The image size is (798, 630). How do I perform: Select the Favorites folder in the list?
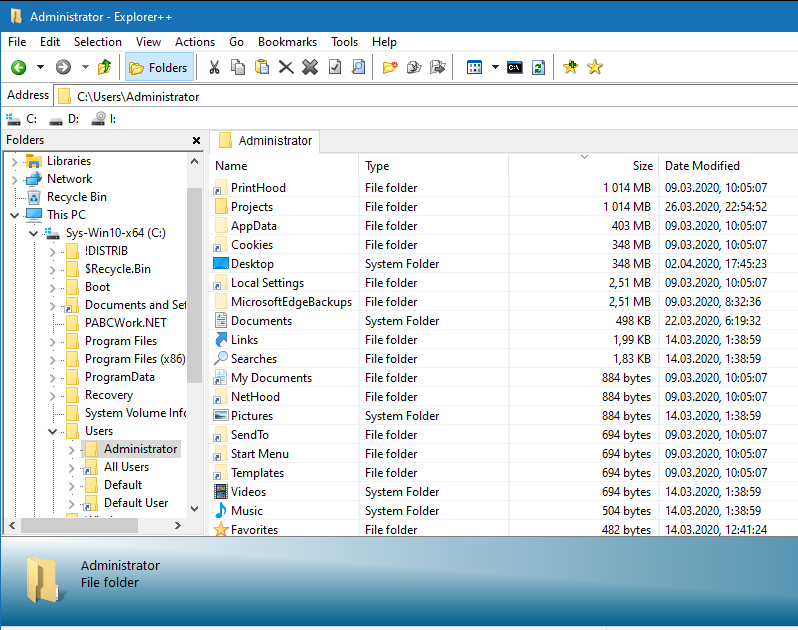coord(254,530)
